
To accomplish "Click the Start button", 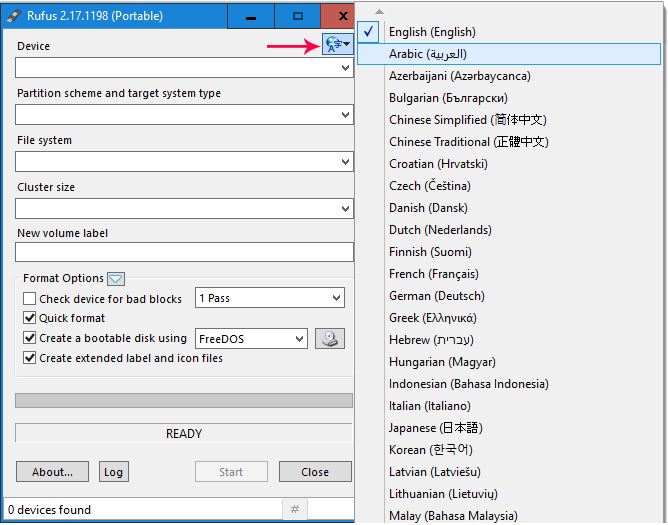I will pos(231,472).
